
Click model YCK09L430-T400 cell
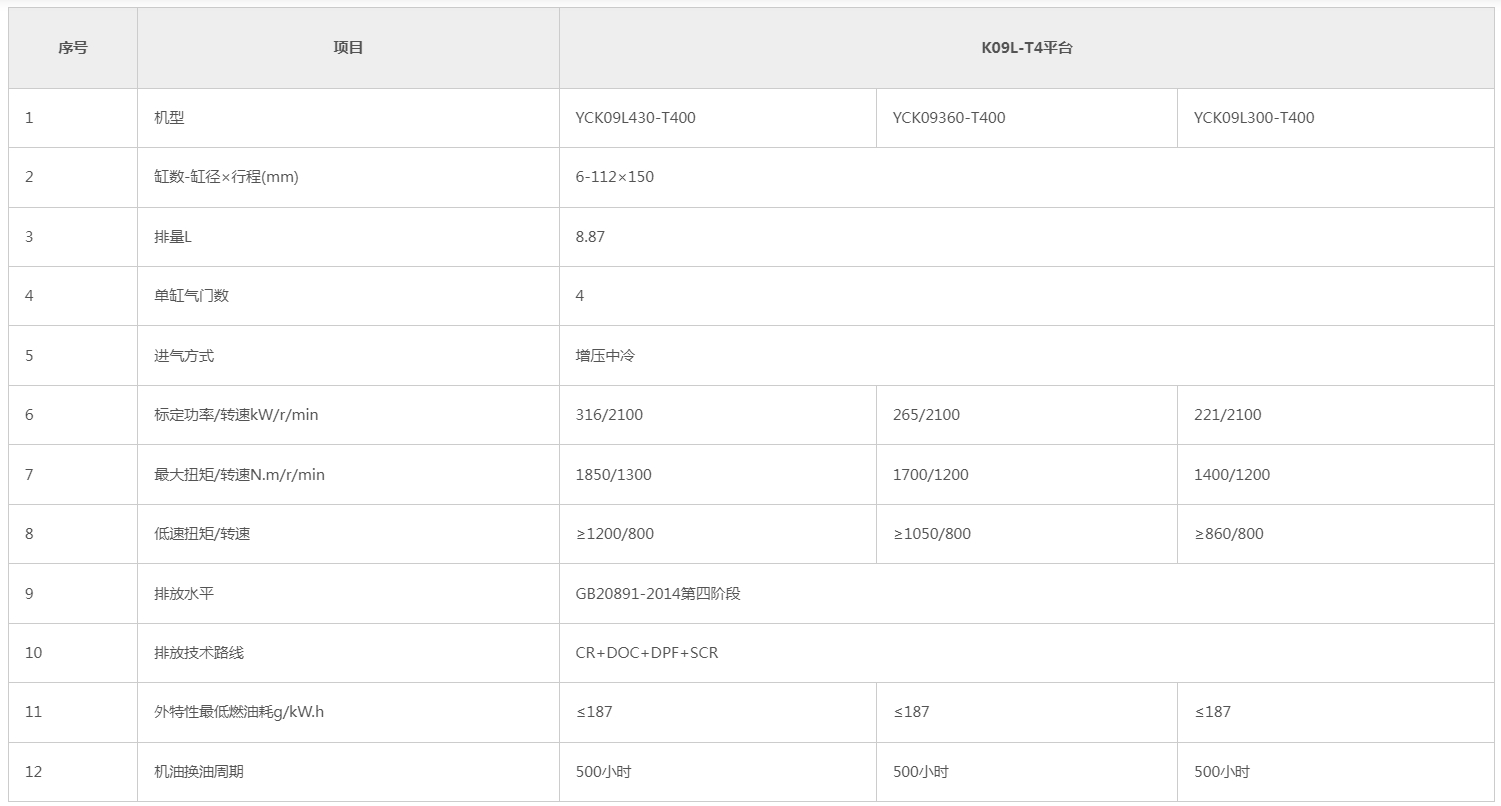718,118
